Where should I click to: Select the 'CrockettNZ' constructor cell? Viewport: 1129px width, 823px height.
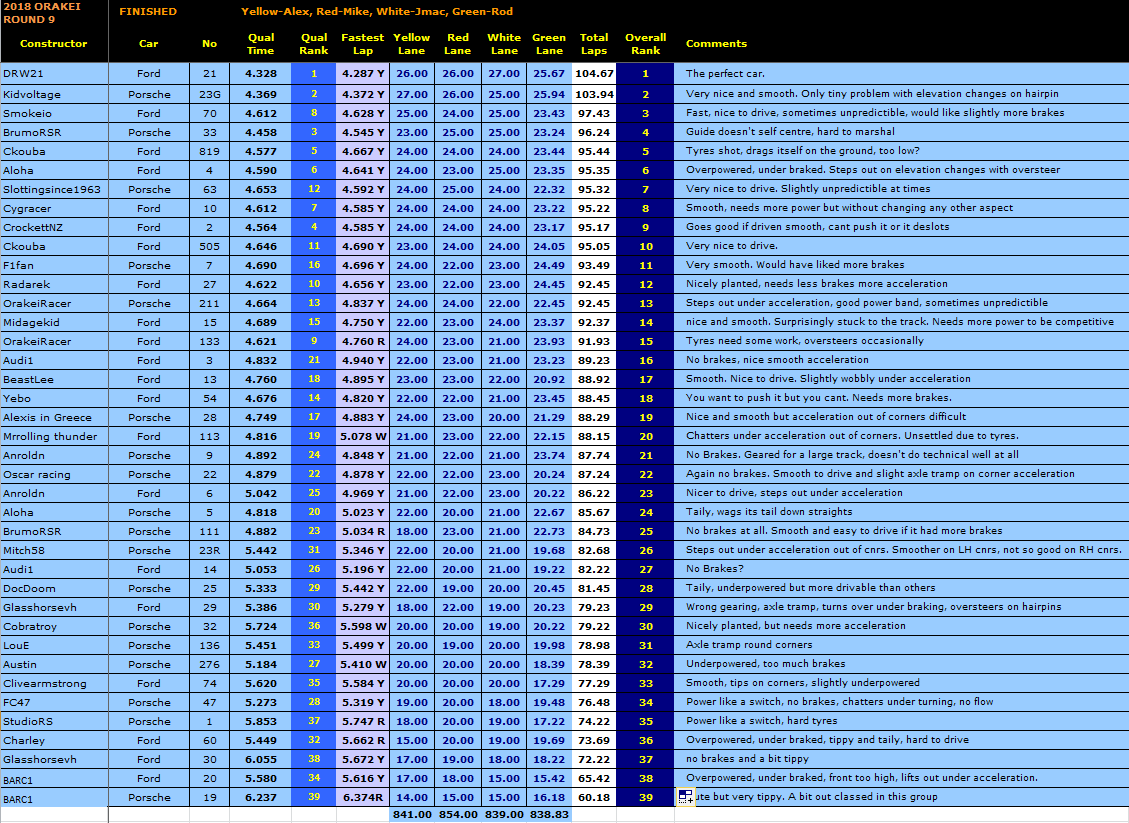[55, 228]
